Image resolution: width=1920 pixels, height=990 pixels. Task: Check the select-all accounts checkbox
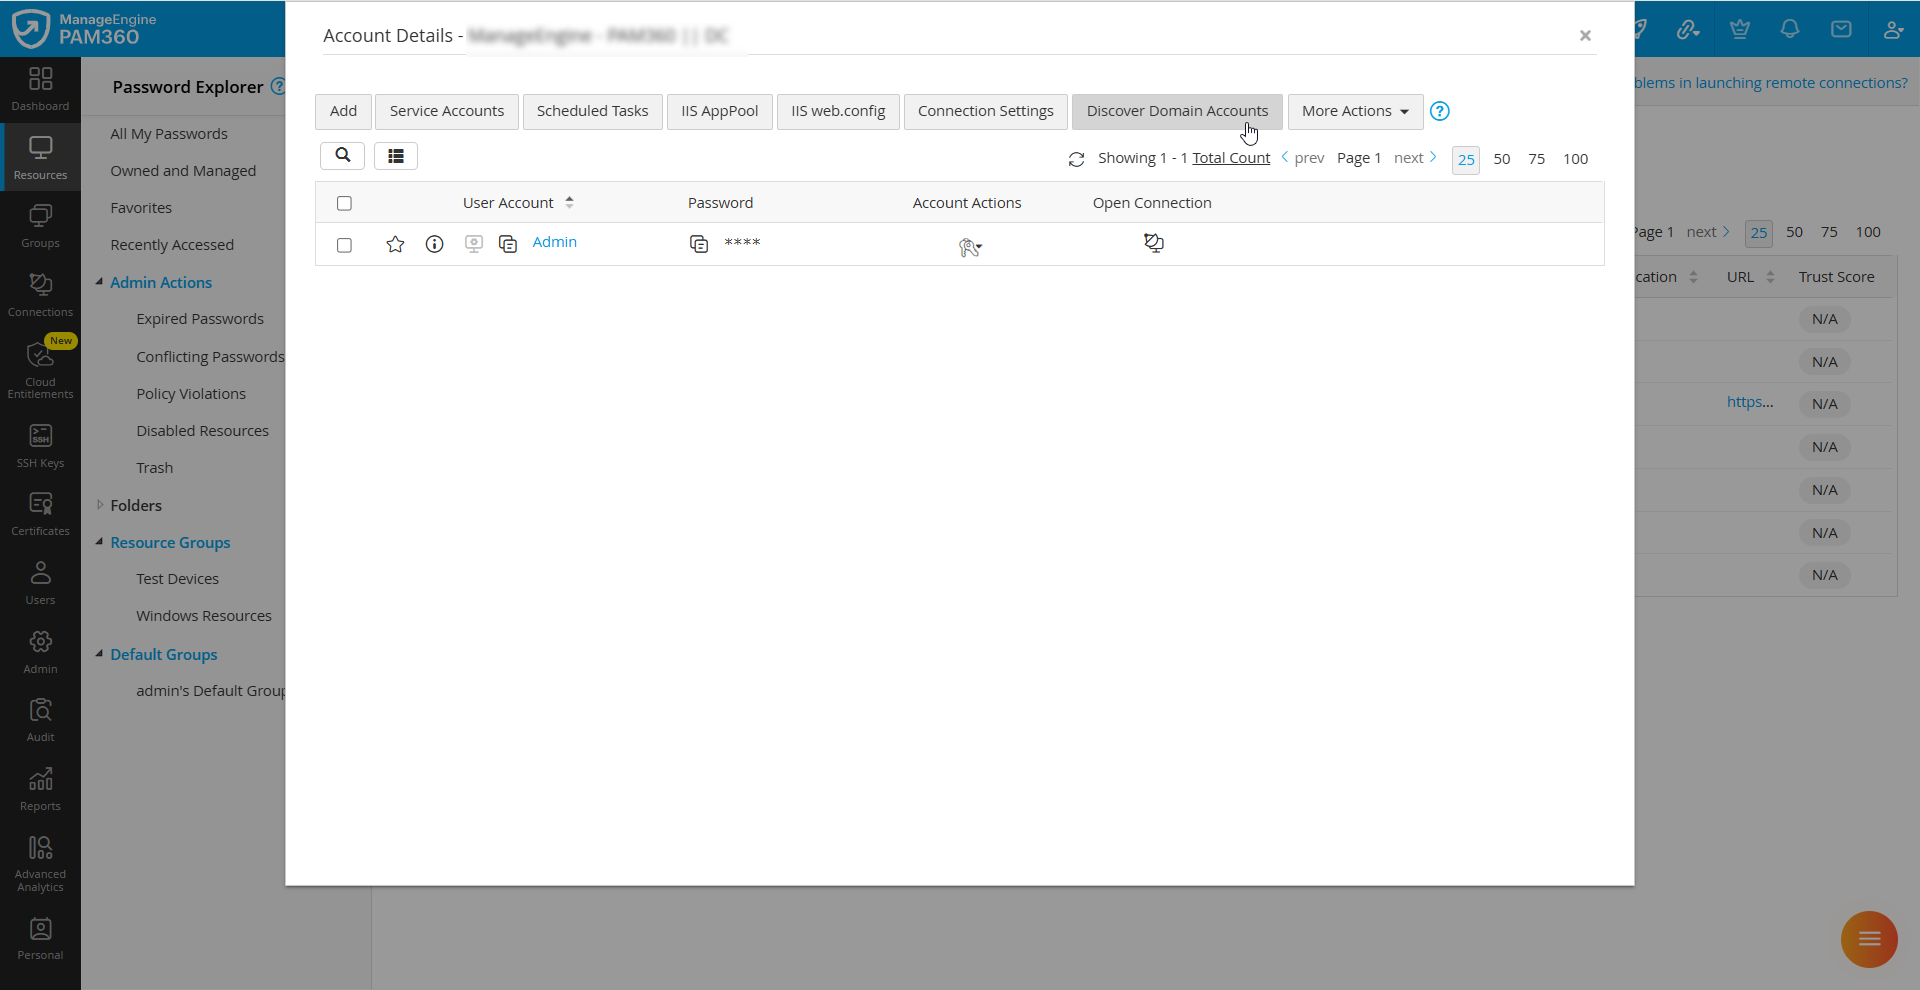coord(344,203)
